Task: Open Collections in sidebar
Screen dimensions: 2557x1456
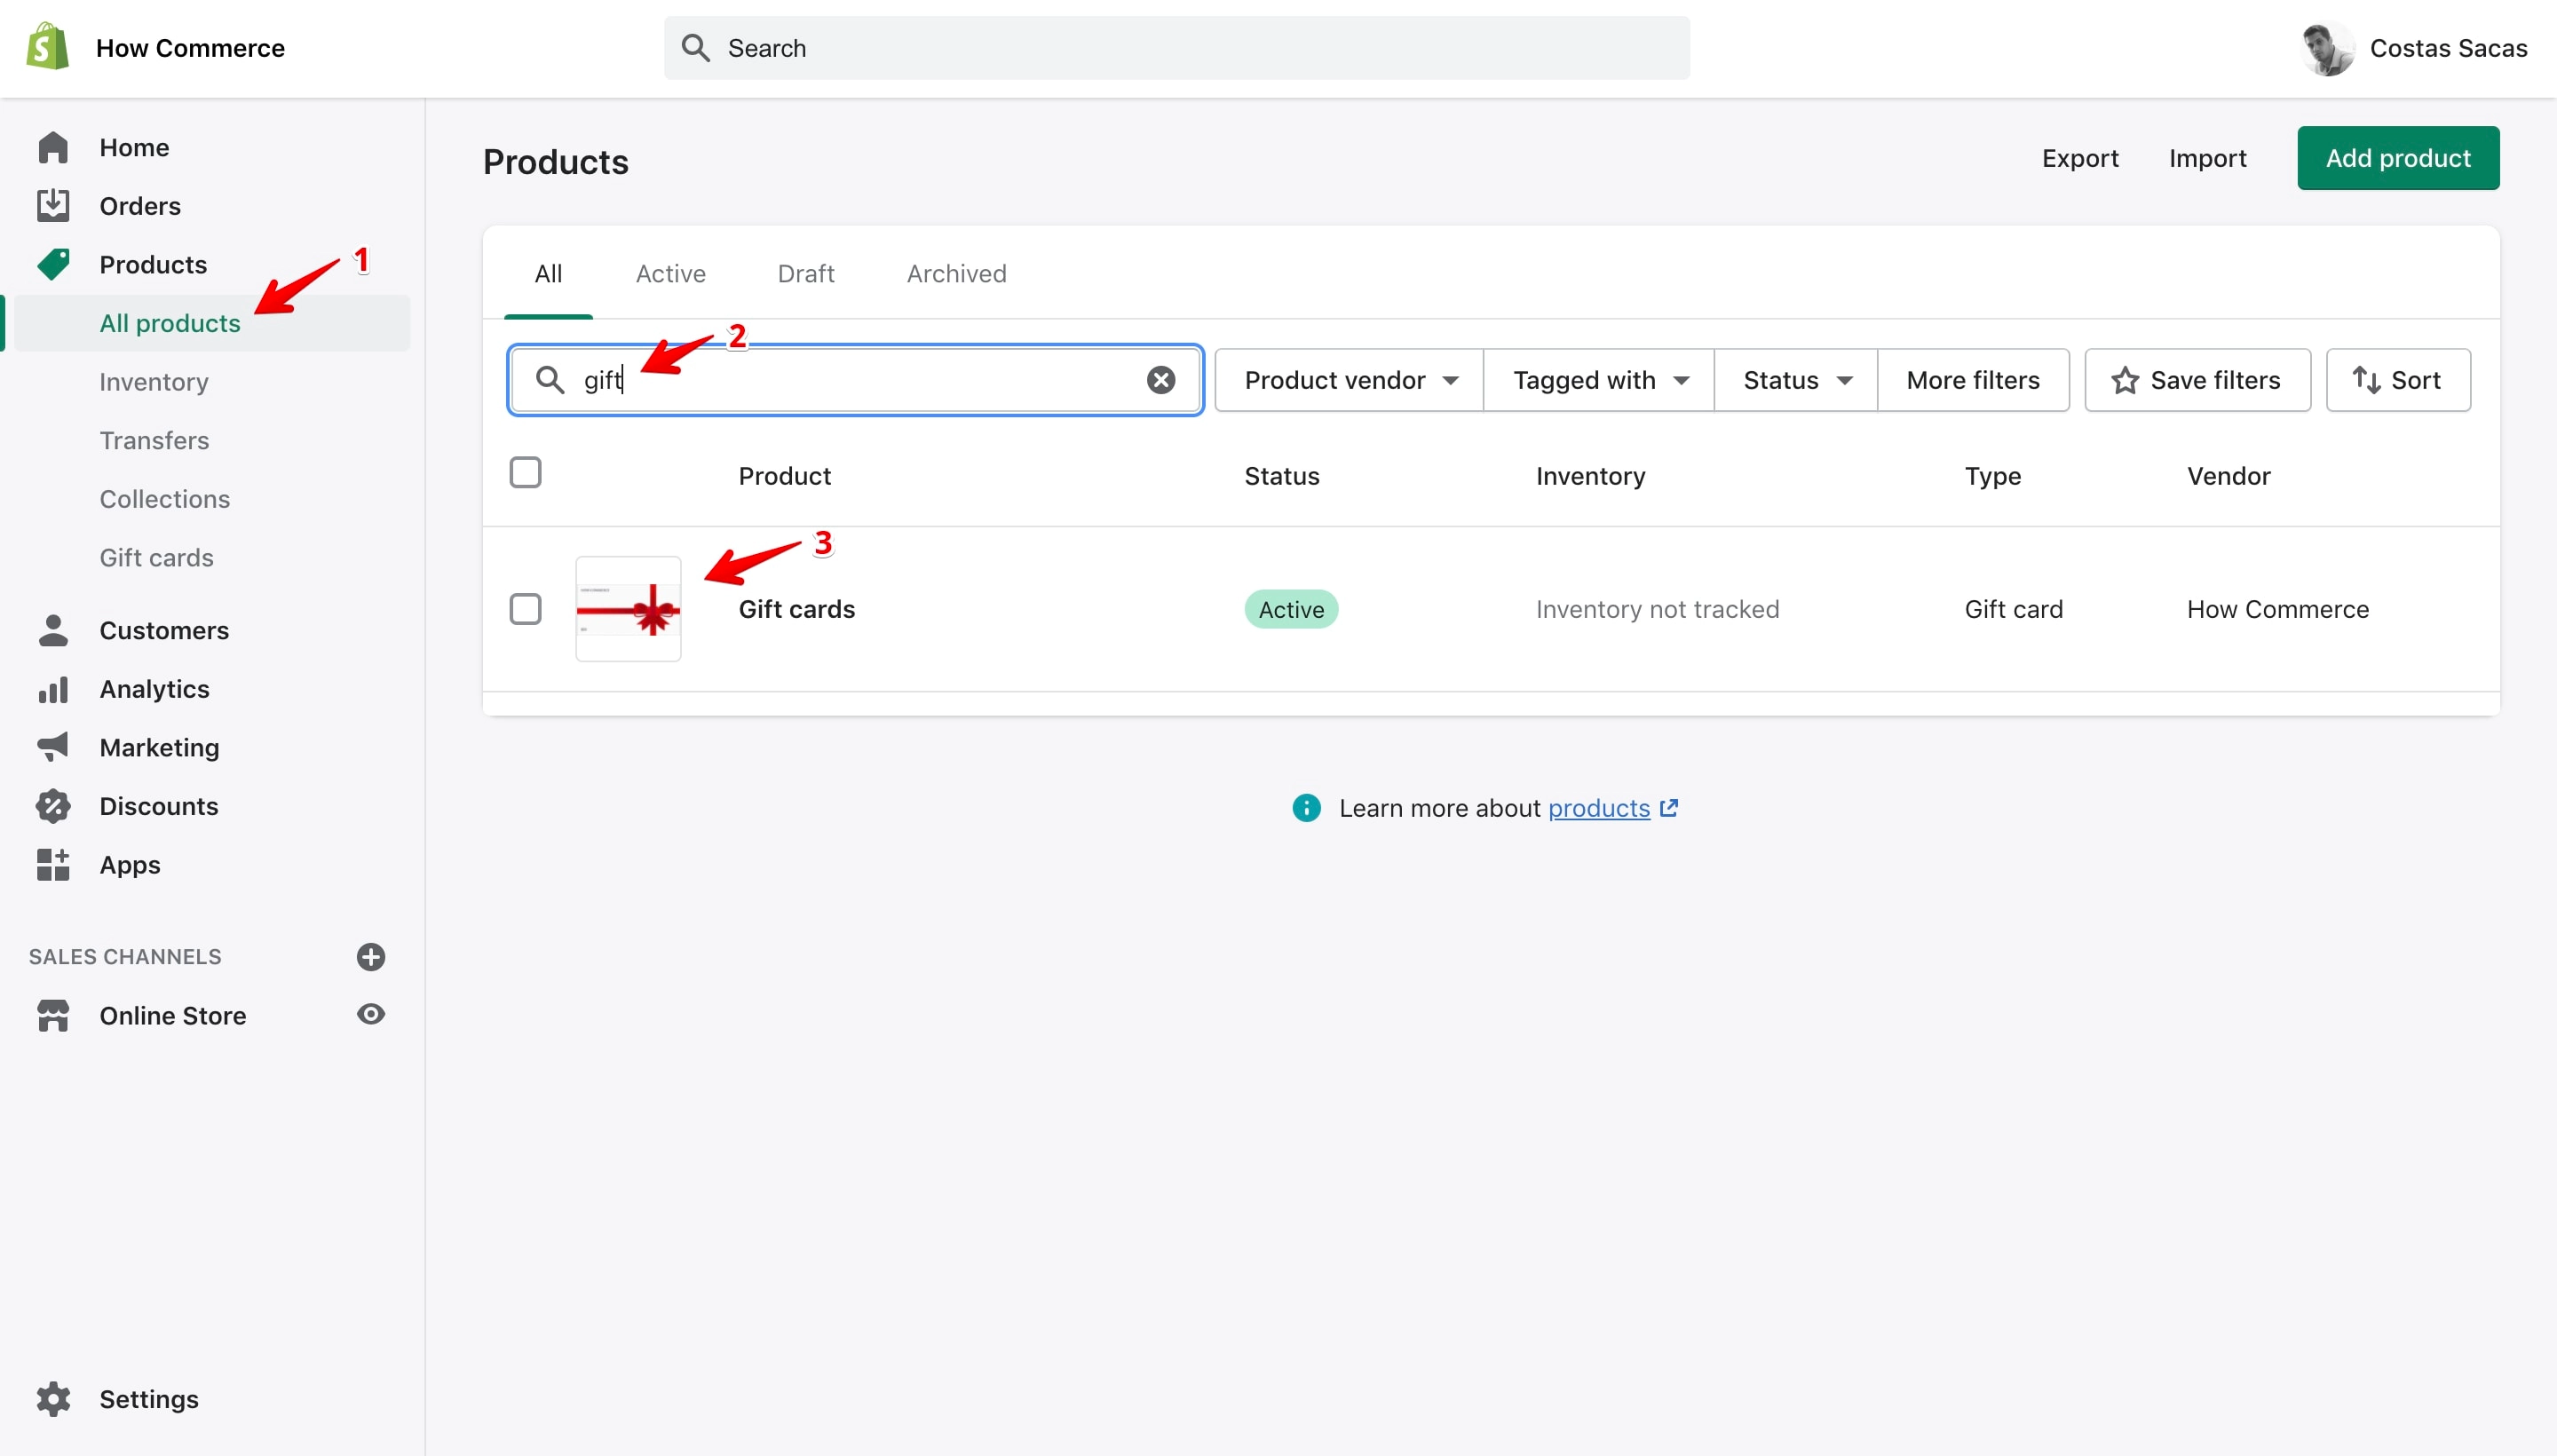Action: pyautogui.click(x=165, y=499)
